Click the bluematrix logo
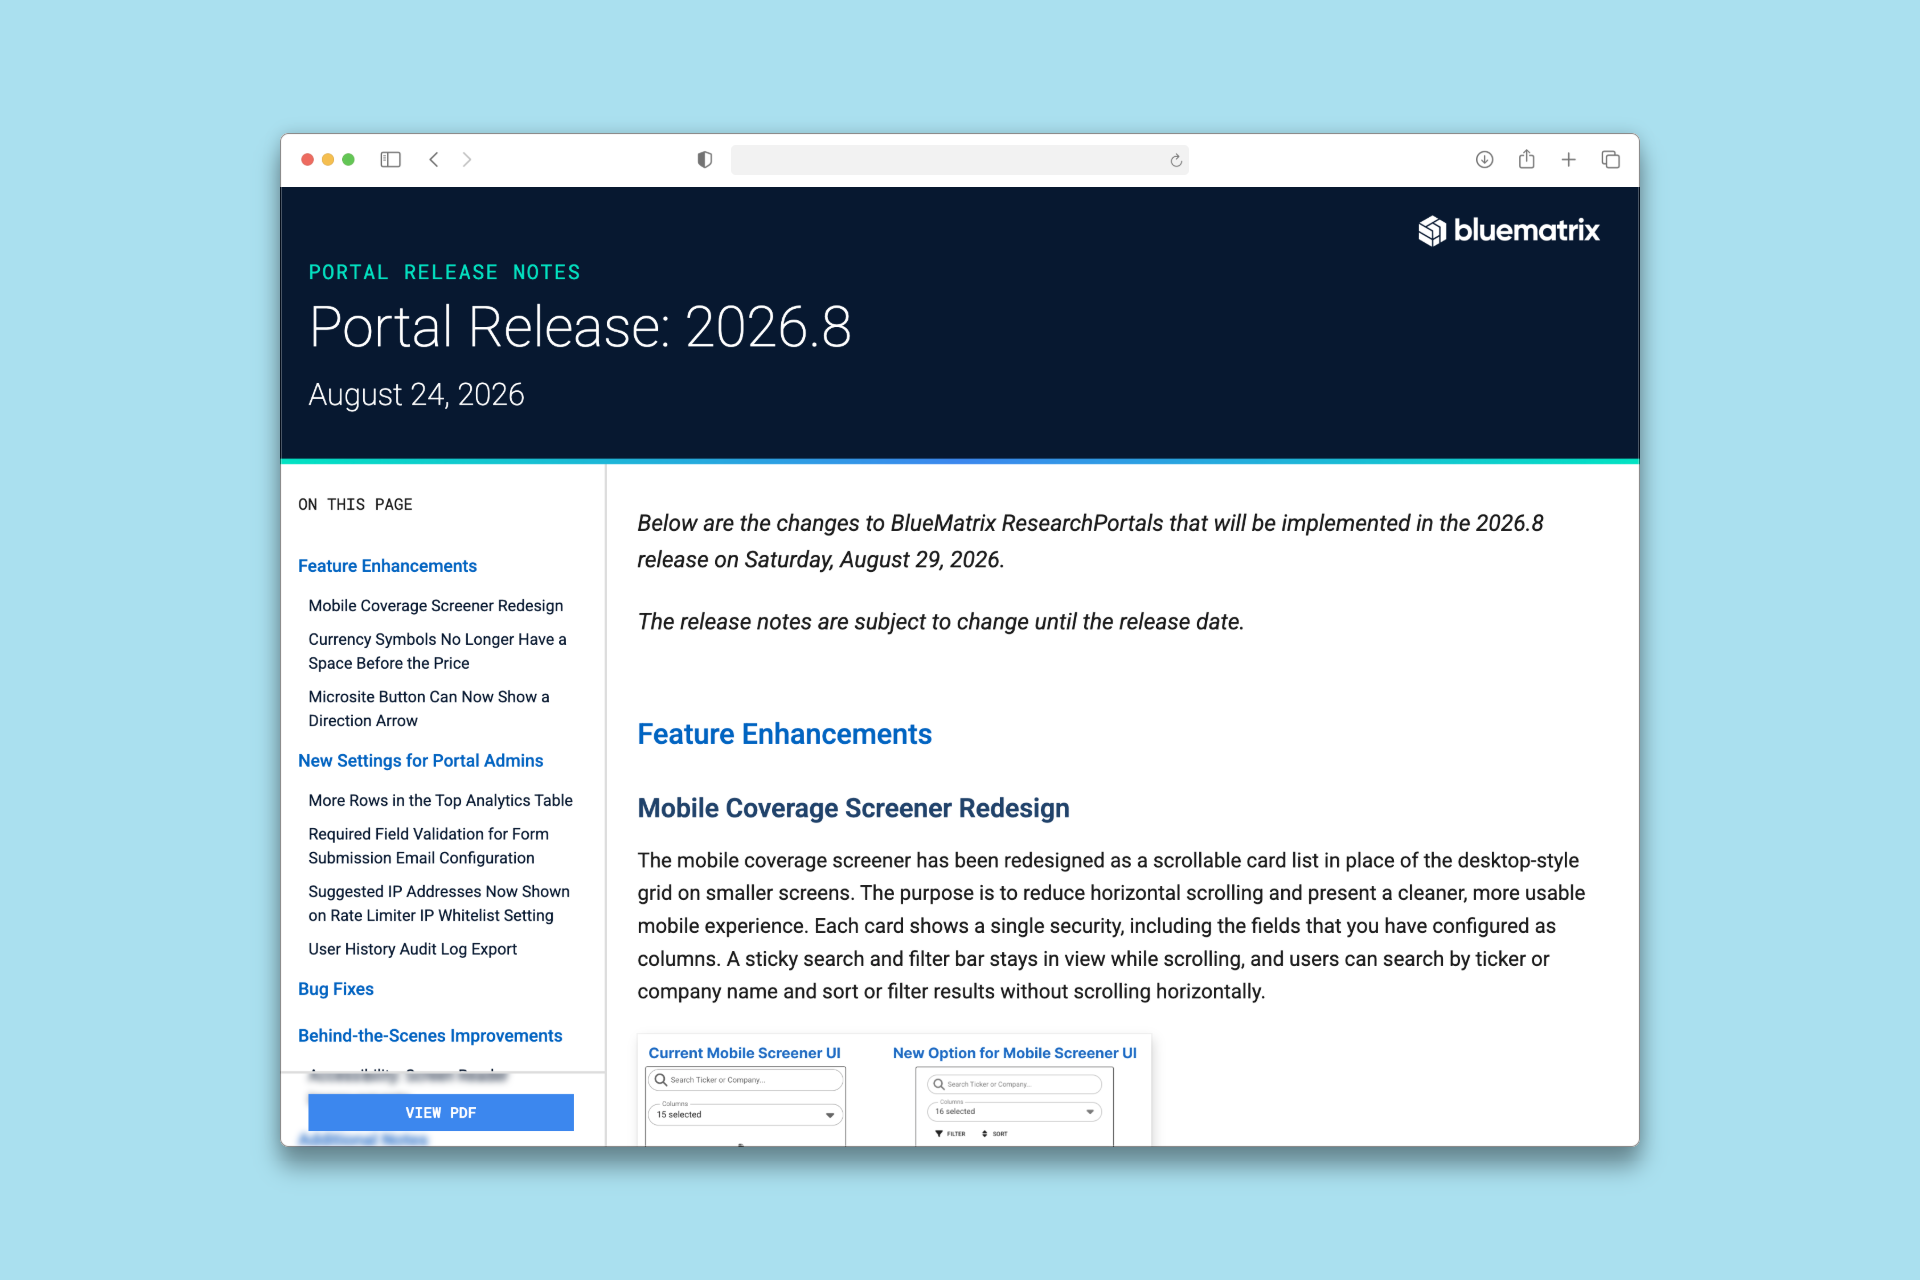1920x1280 pixels. [1508, 231]
